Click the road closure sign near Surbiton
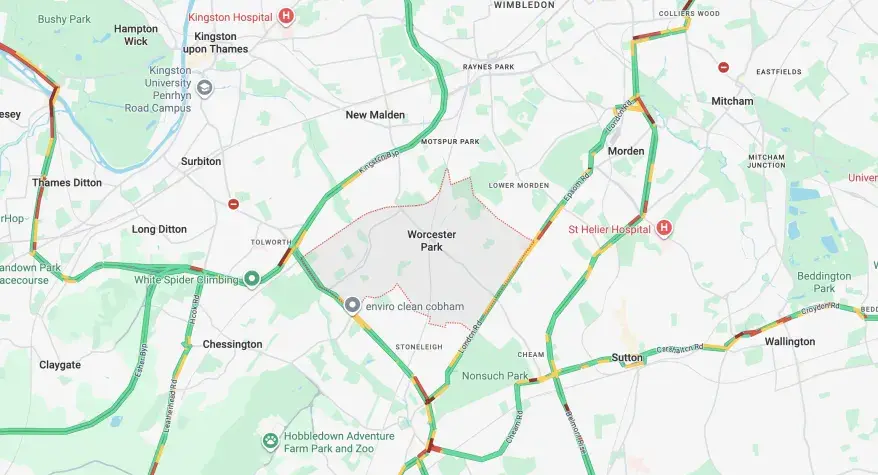878x475 pixels. coord(233,204)
